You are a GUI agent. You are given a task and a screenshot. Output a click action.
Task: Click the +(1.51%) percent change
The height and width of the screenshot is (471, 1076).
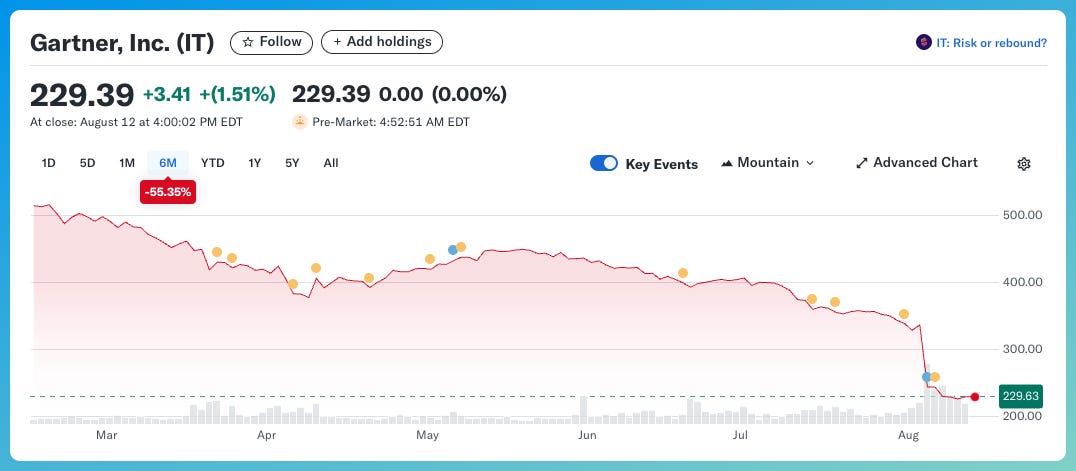click(237, 95)
